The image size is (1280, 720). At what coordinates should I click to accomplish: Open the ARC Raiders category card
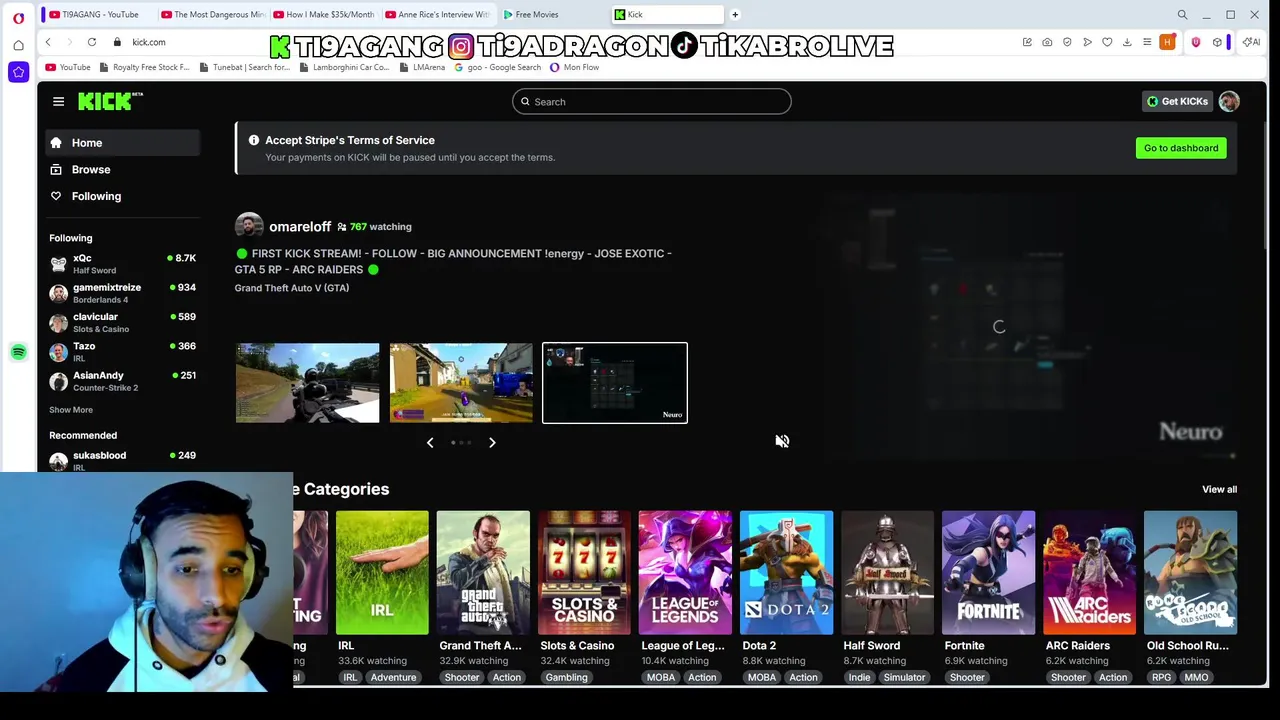1089,573
